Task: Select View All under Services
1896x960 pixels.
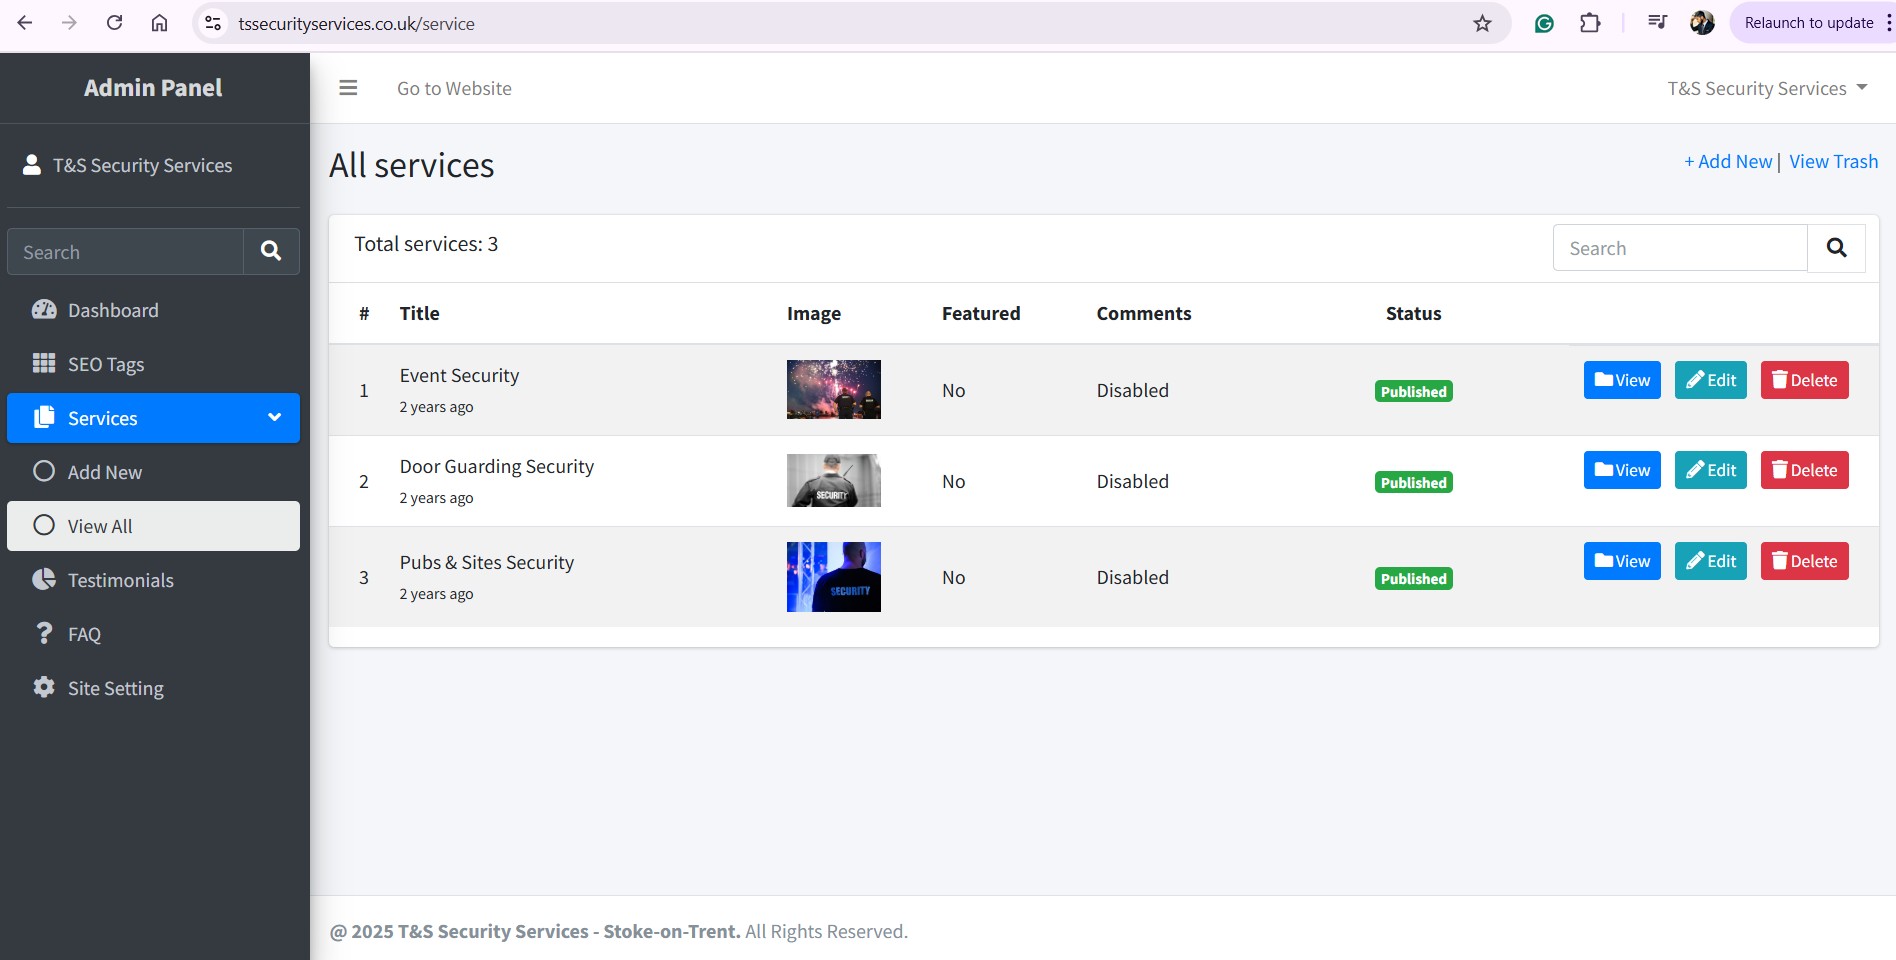Action: (x=100, y=526)
